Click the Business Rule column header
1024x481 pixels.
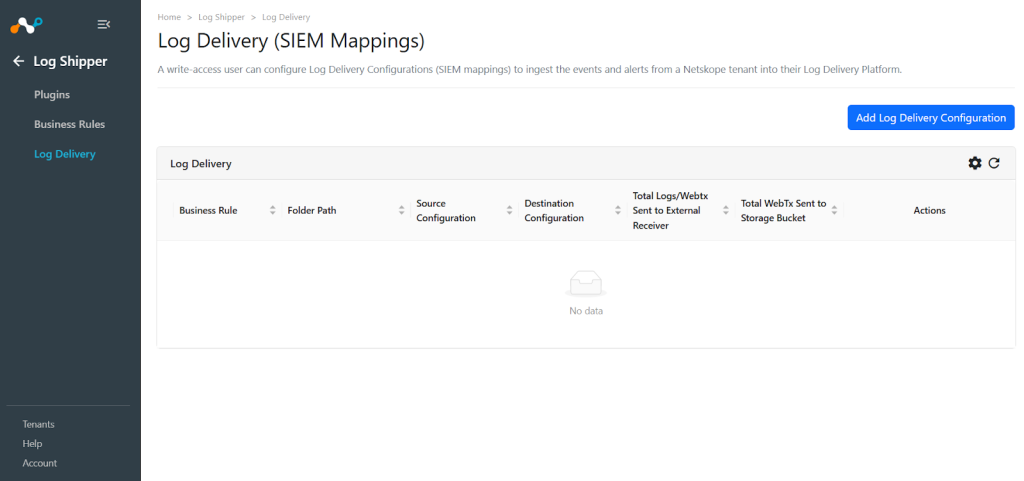tap(208, 210)
